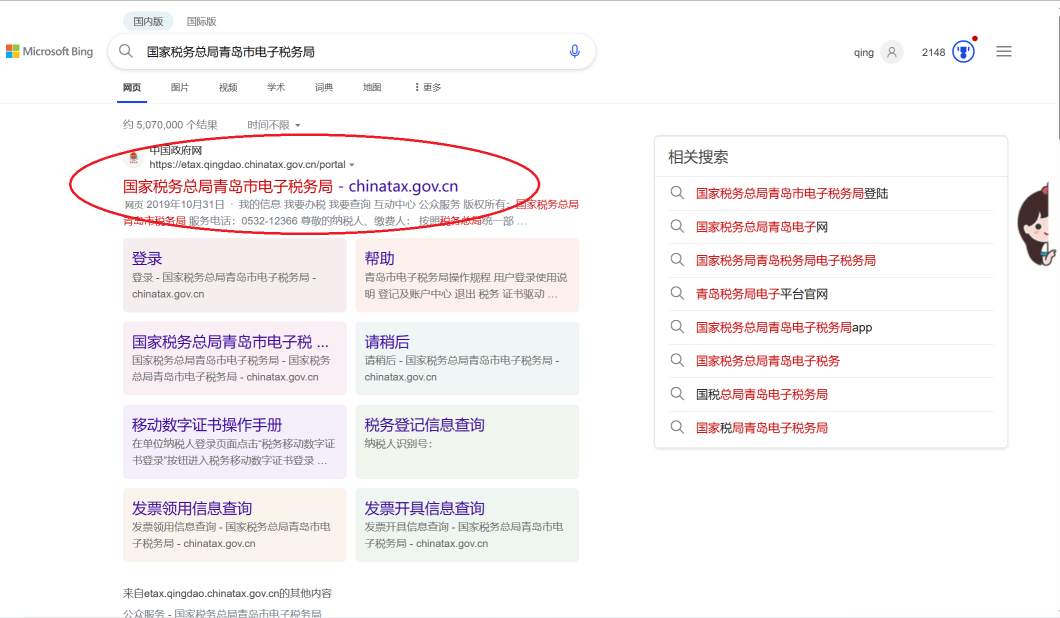Open dropdown arrow beside etax.qingdao URL

coord(352,165)
